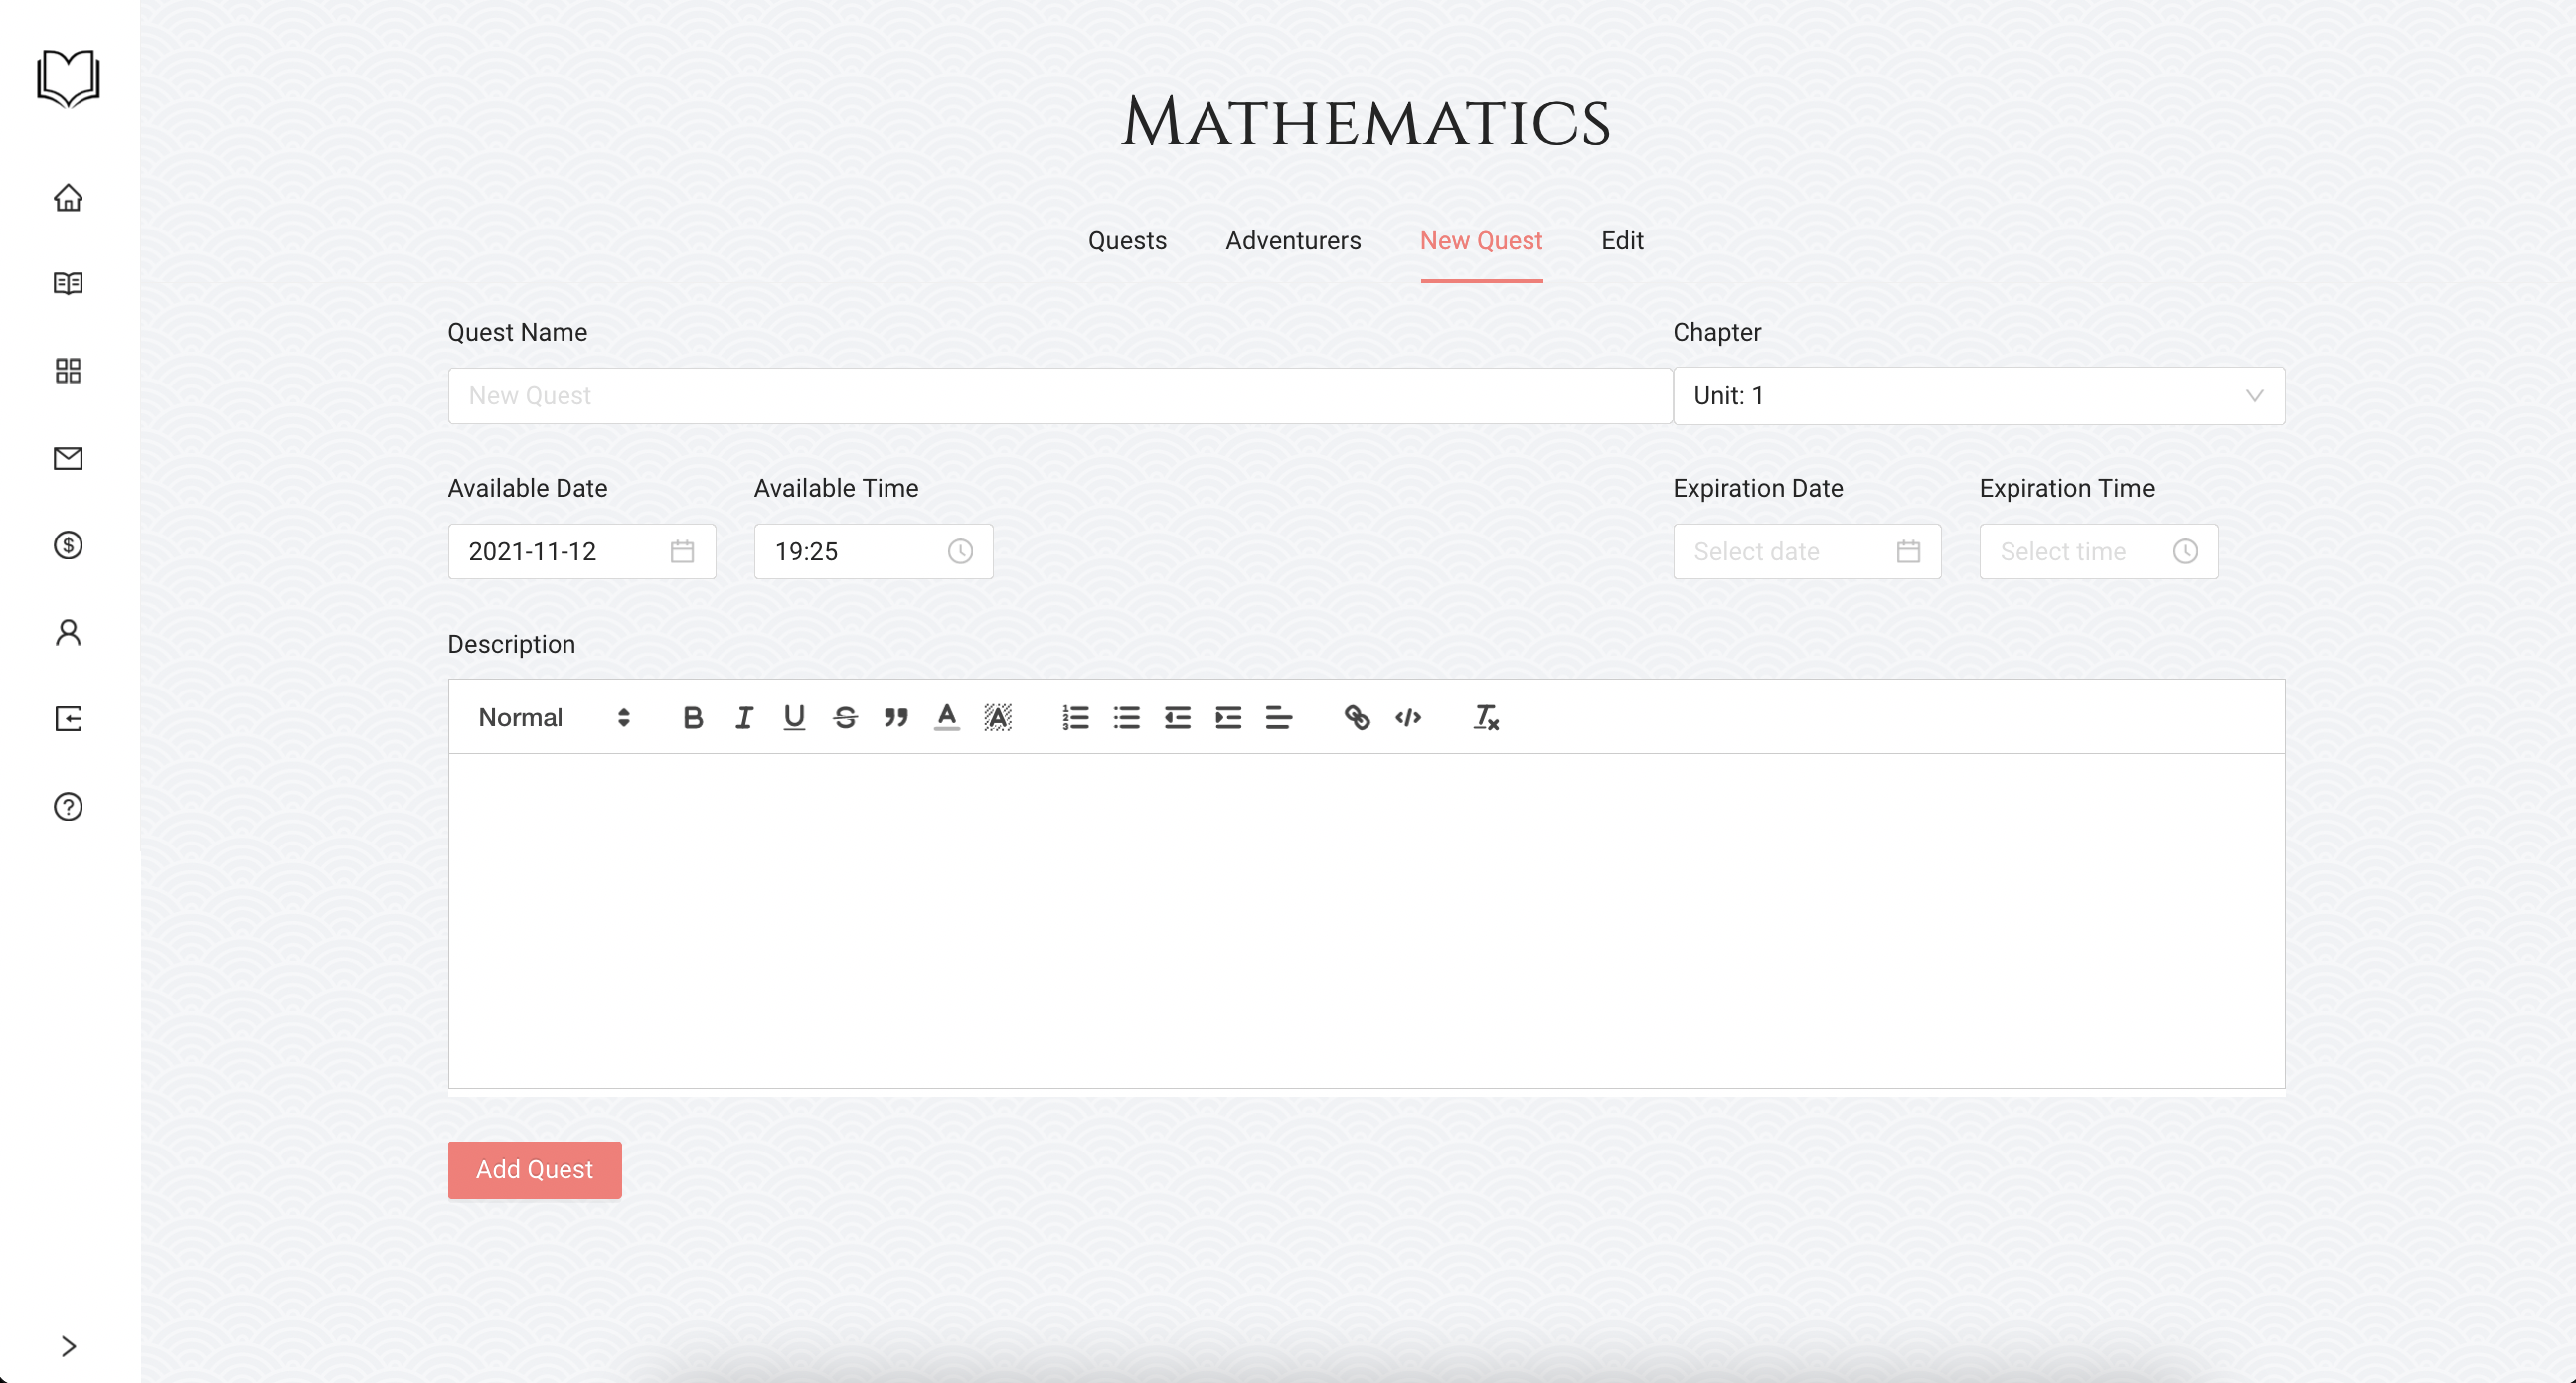
Task: Click the home icon in sidebar
Action: 68,197
